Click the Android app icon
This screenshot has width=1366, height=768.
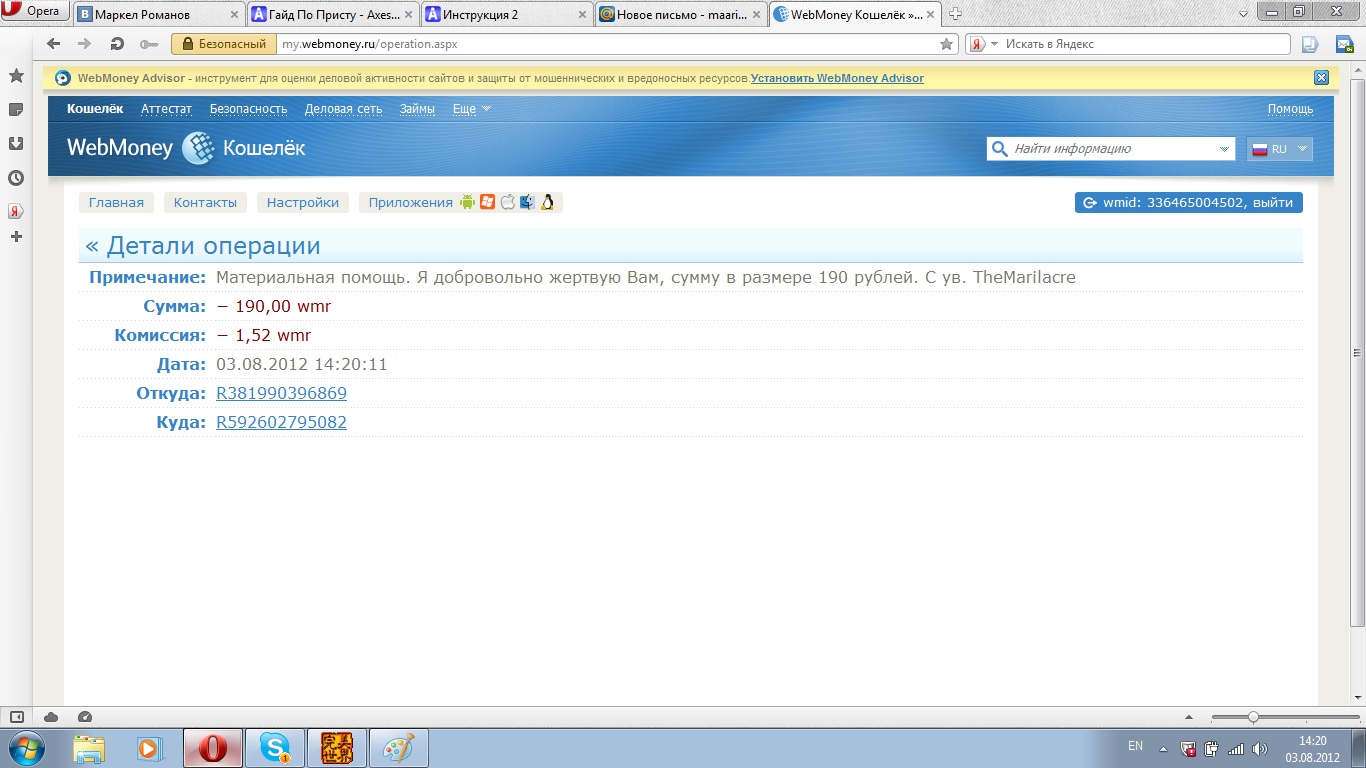coord(467,202)
